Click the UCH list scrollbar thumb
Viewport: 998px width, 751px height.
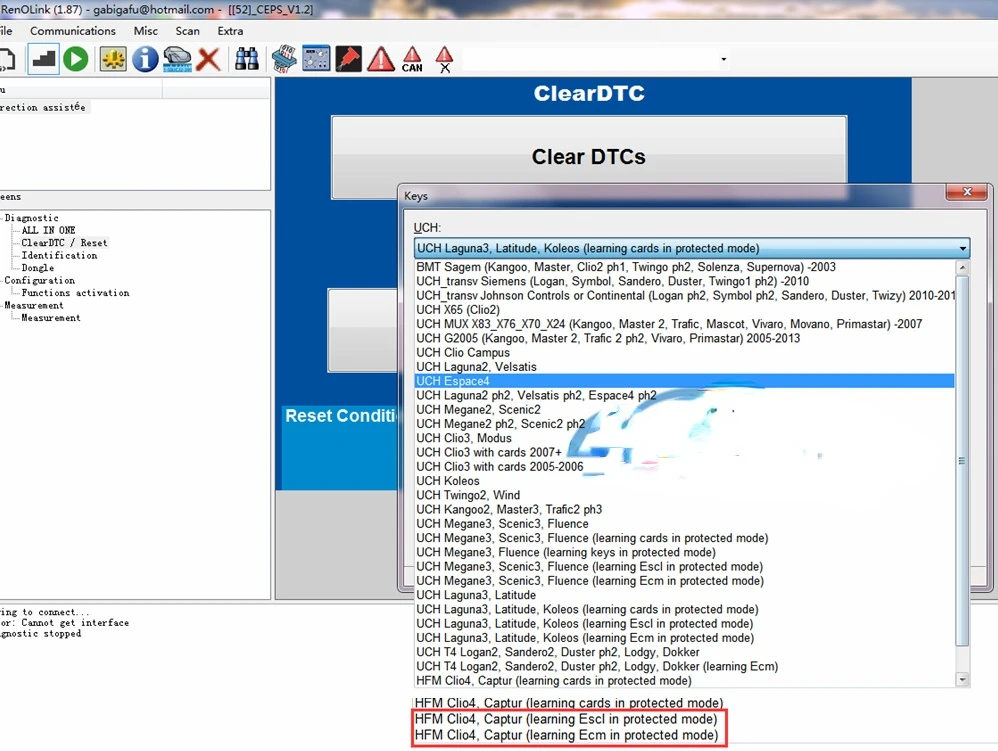[962, 460]
